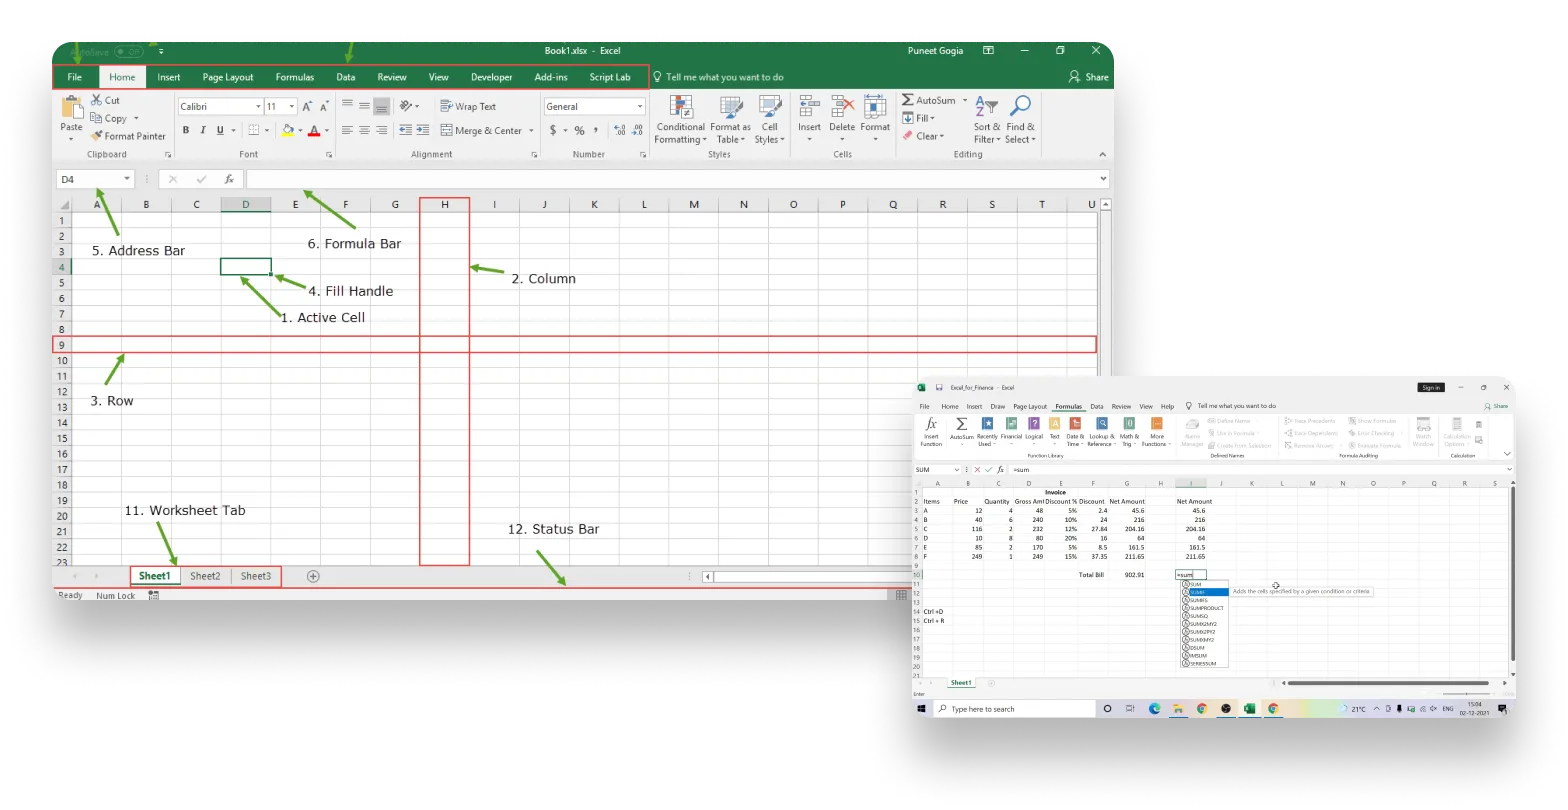Click the Decrease Font Size icon
The image size is (1568, 810).
pyautogui.click(x=324, y=106)
